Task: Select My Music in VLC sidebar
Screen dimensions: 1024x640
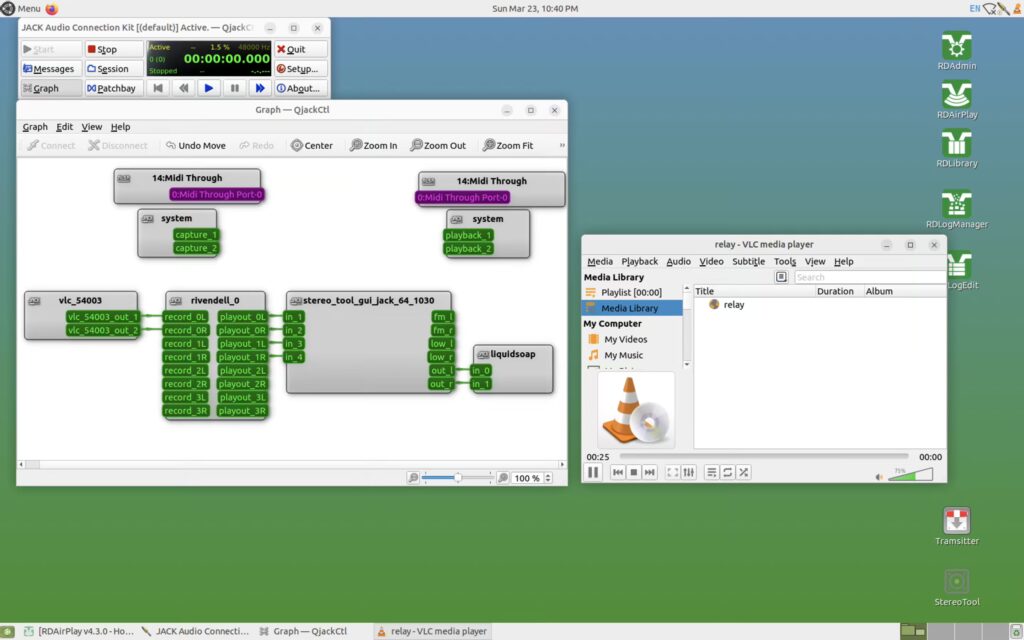Action: pyautogui.click(x=632, y=355)
